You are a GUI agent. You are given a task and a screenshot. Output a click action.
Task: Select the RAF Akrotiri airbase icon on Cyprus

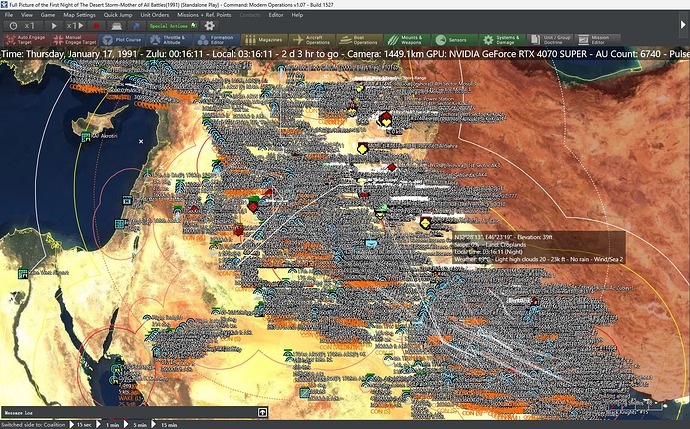(85, 136)
